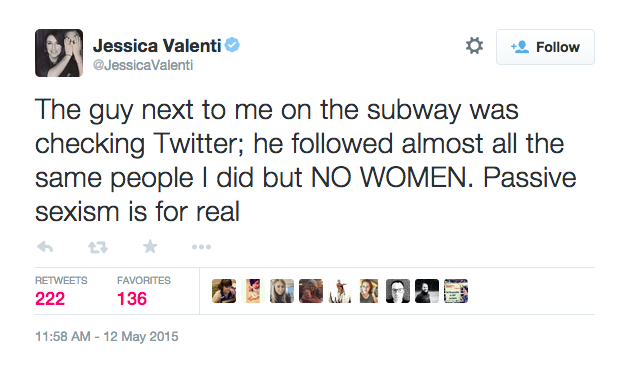Click the tweet text body
The image size is (628, 368).
tap(306, 160)
